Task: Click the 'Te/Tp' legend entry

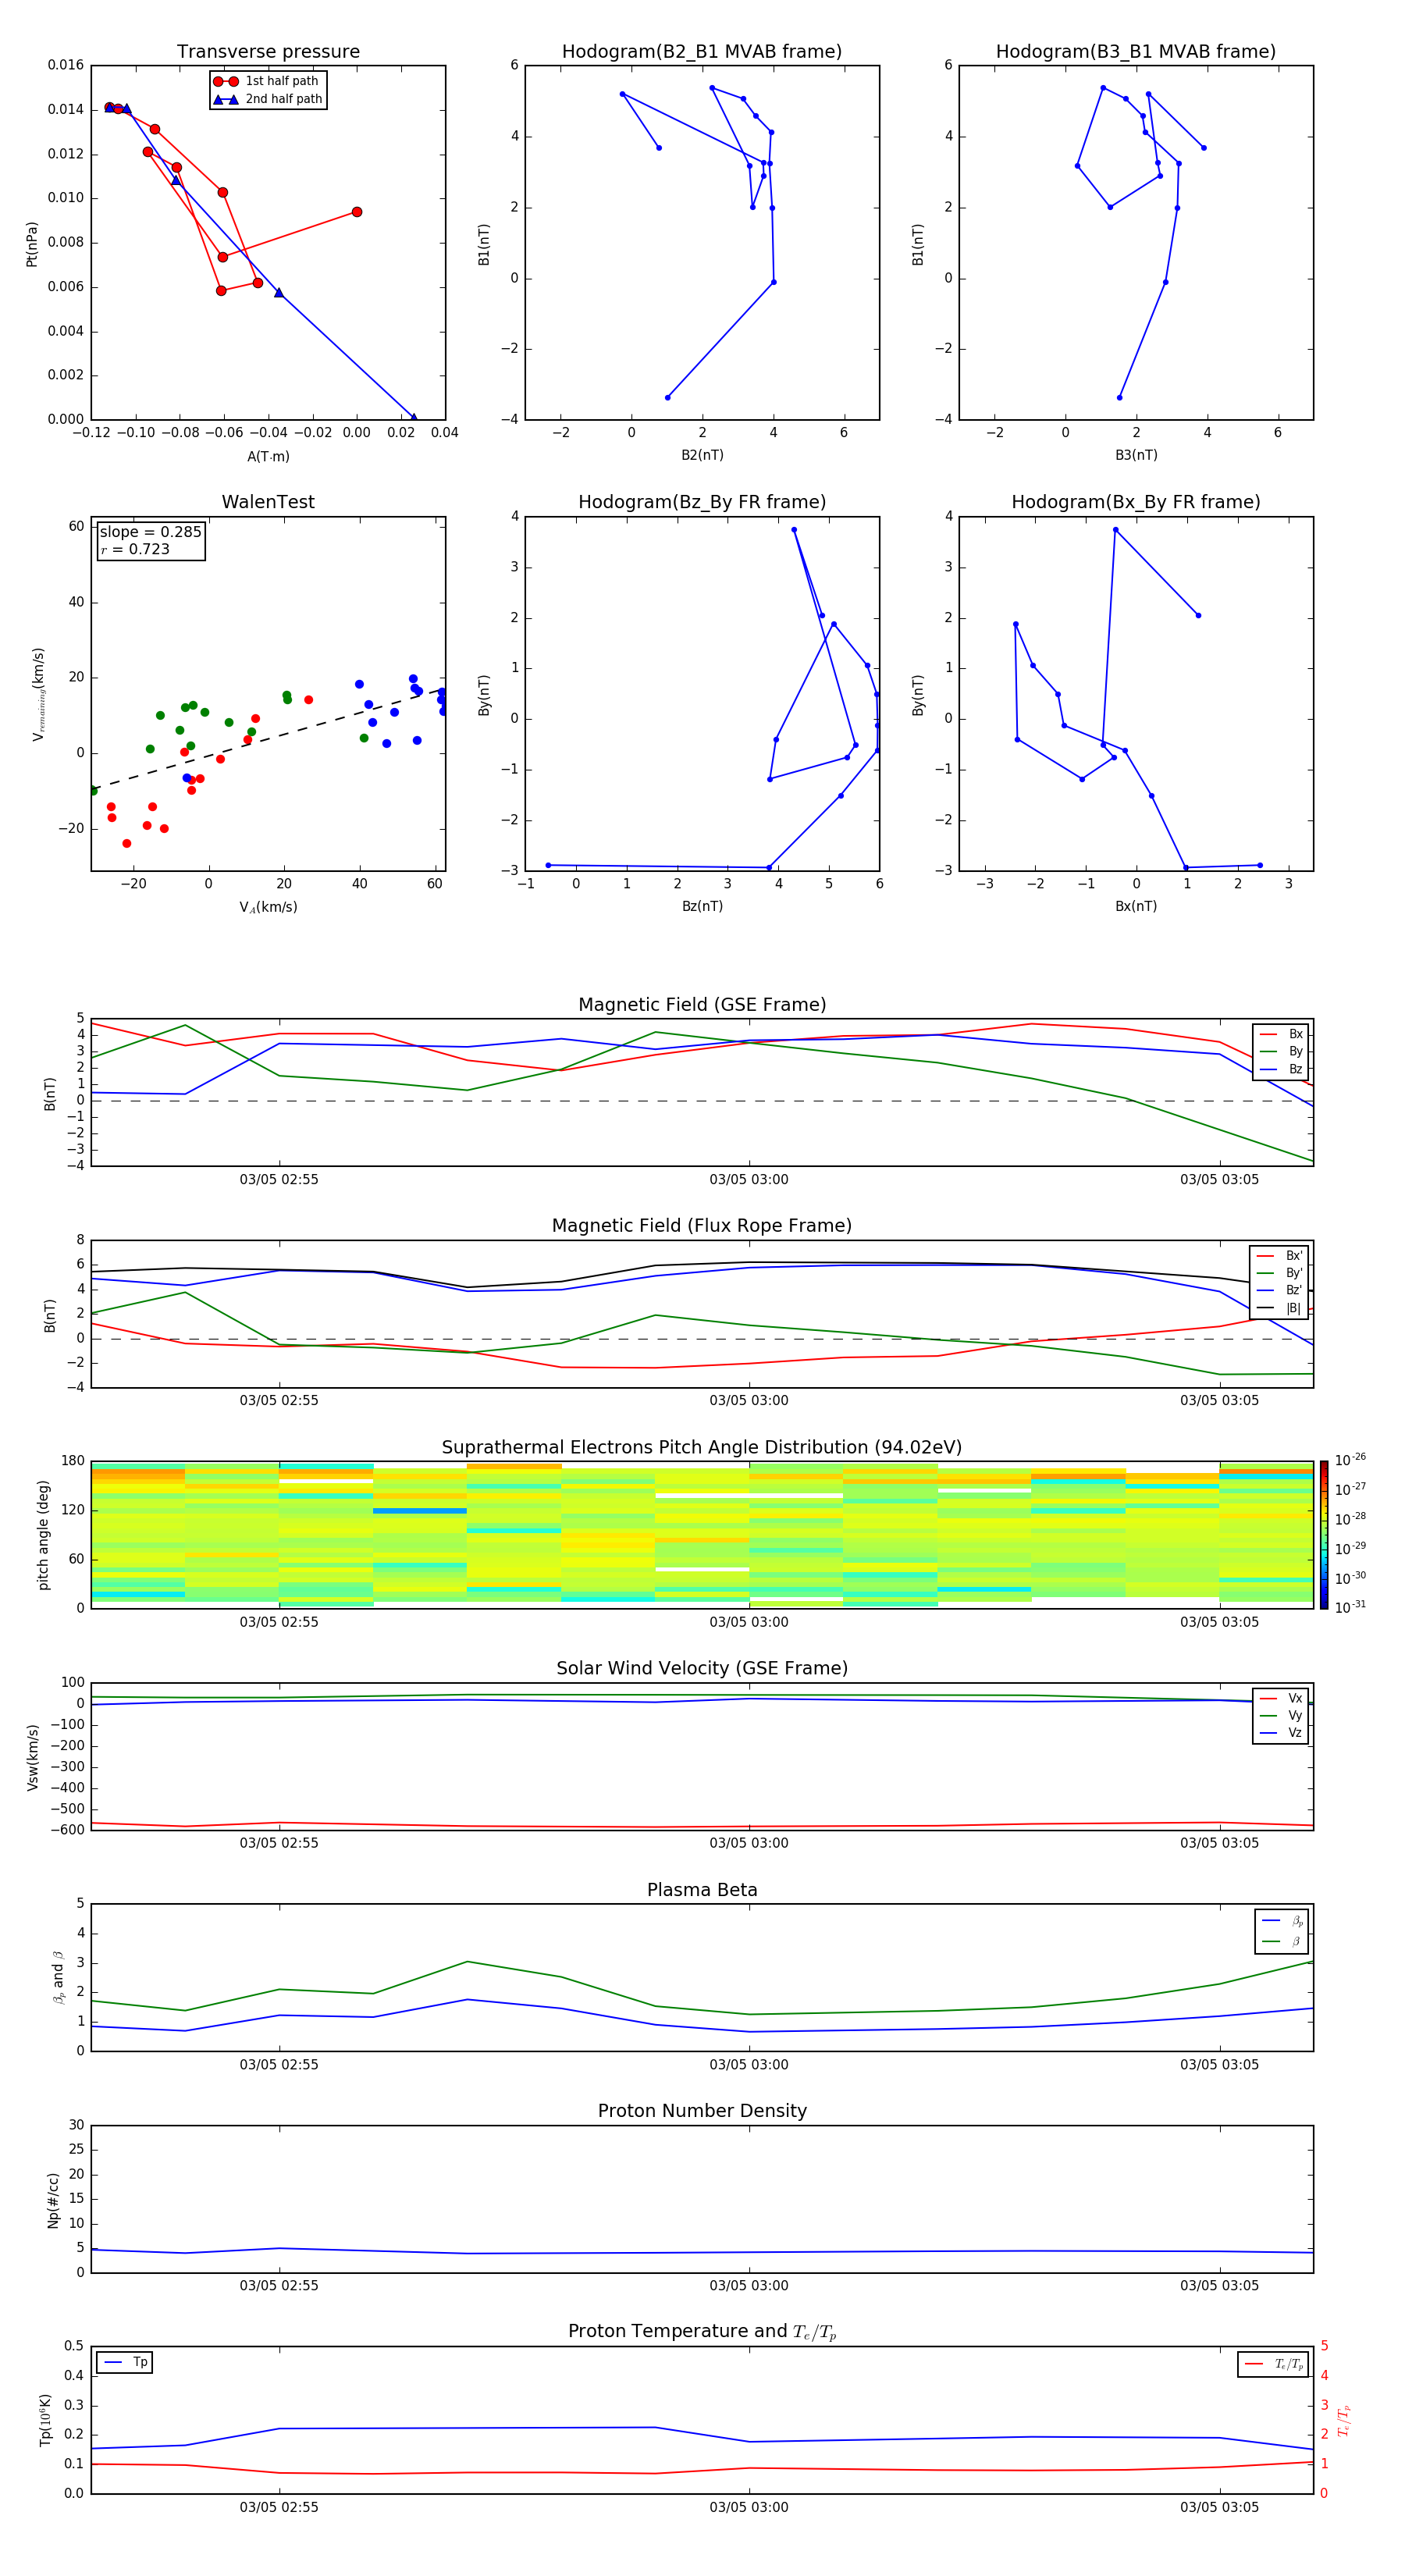Action: [1274, 2364]
